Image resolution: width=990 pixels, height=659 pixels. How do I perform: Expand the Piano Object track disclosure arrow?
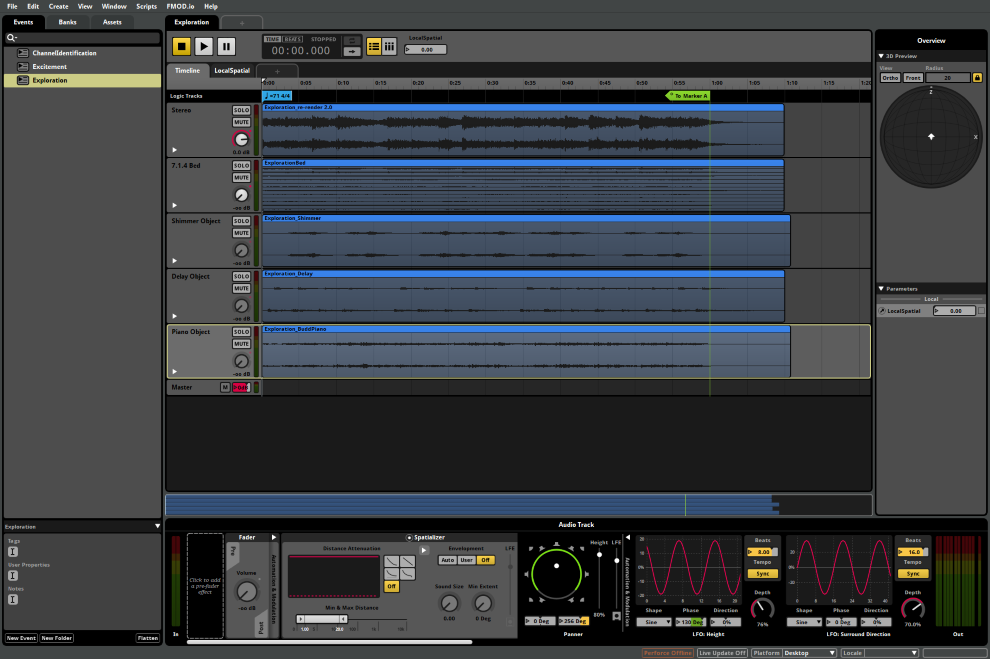(175, 372)
